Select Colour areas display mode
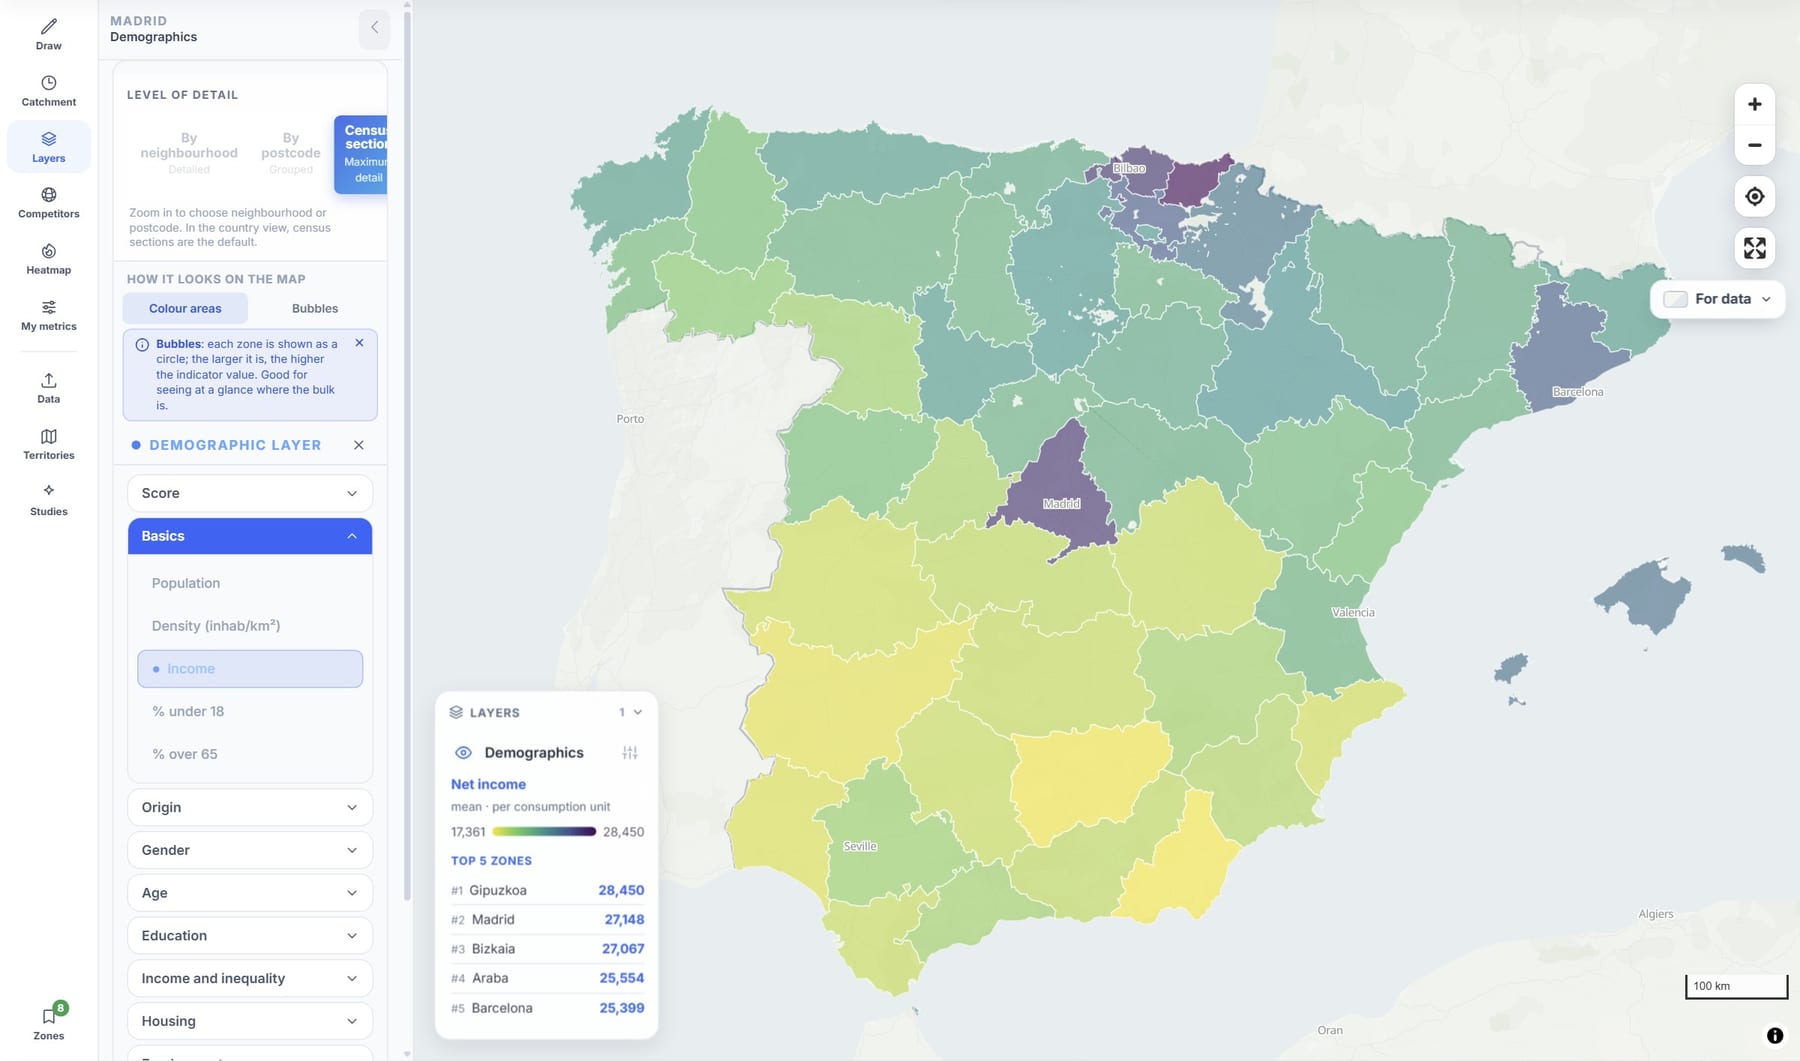Image resolution: width=1800 pixels, height=1061 pixels. click(185, 308)
